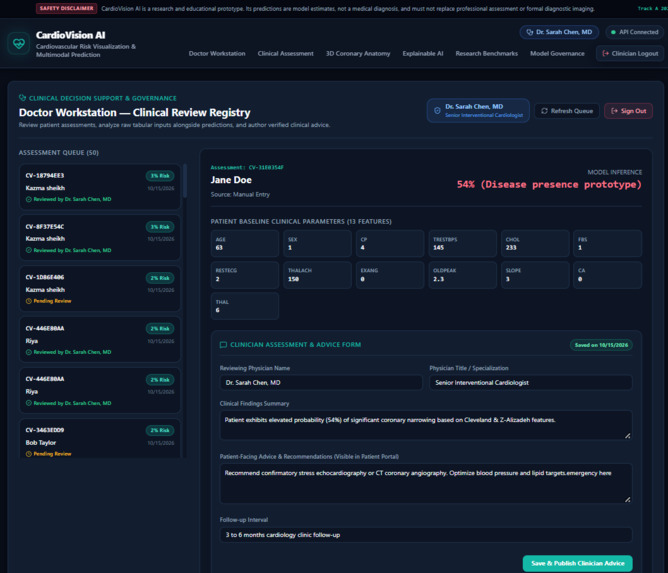Switch to the Explainable AI tab

(x=423, y=53)
